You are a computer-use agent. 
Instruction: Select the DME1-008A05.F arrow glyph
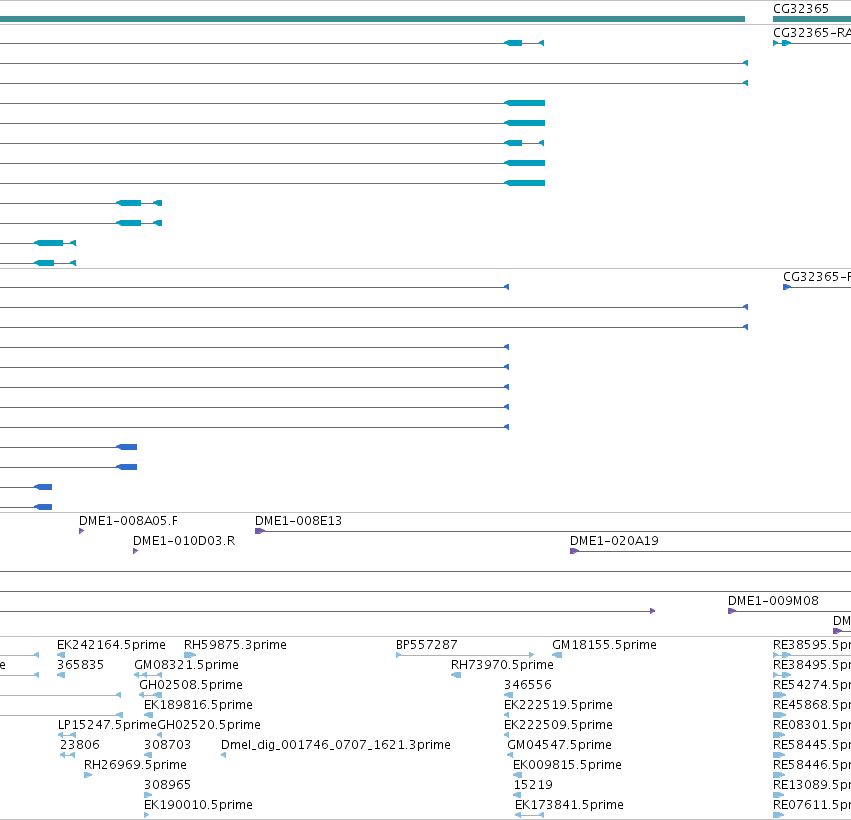click(x=81, y=531)
